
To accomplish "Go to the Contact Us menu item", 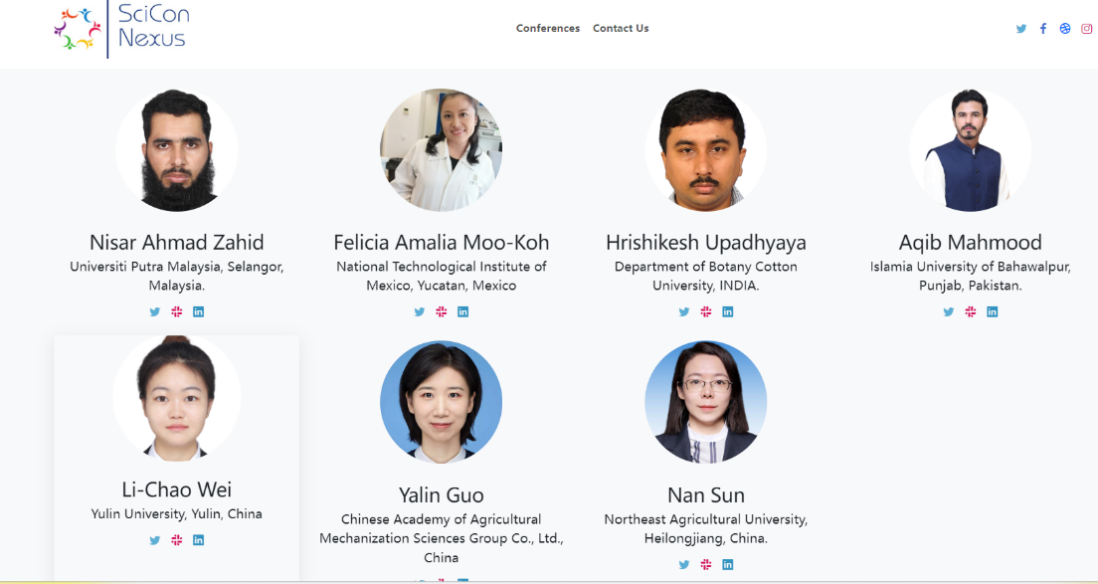I will coord(621,29).
